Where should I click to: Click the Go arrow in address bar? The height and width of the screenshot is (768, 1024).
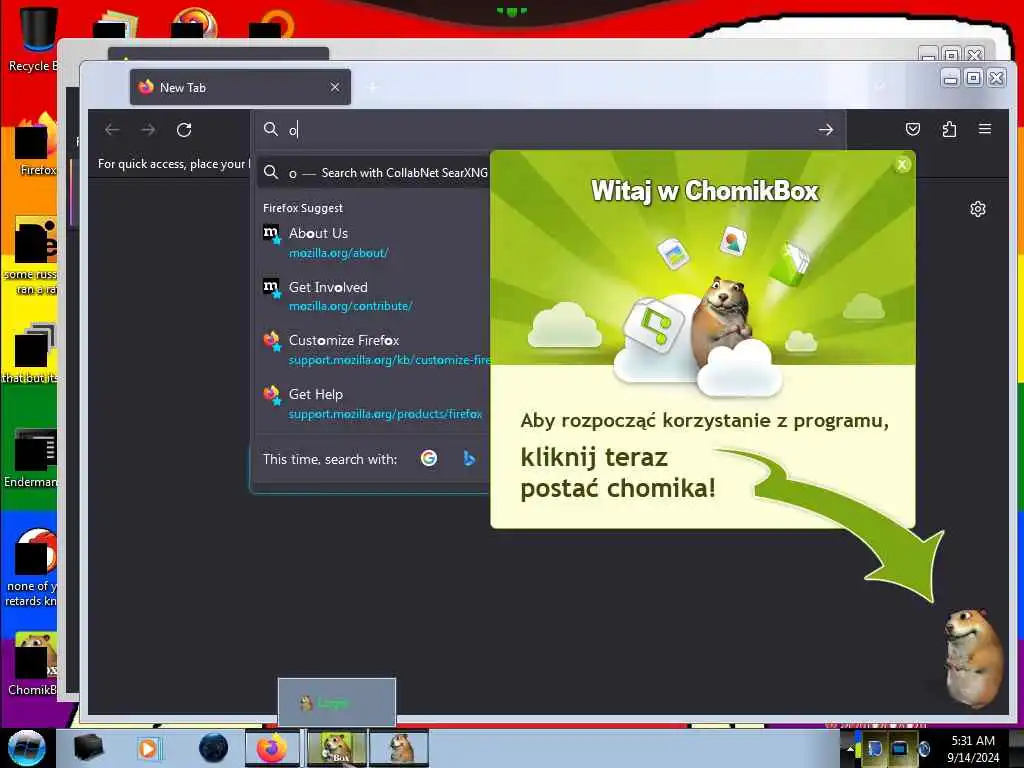pos(825,130)
